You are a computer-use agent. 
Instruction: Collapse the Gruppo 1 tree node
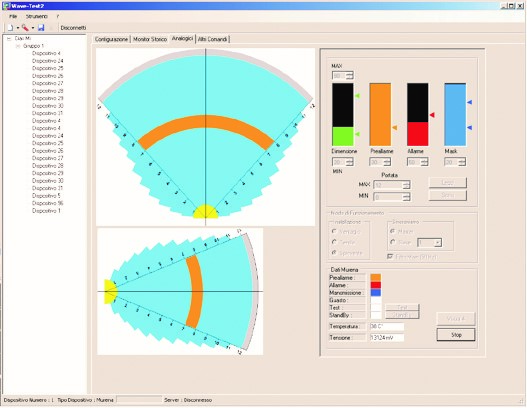(x=18, y=46)
